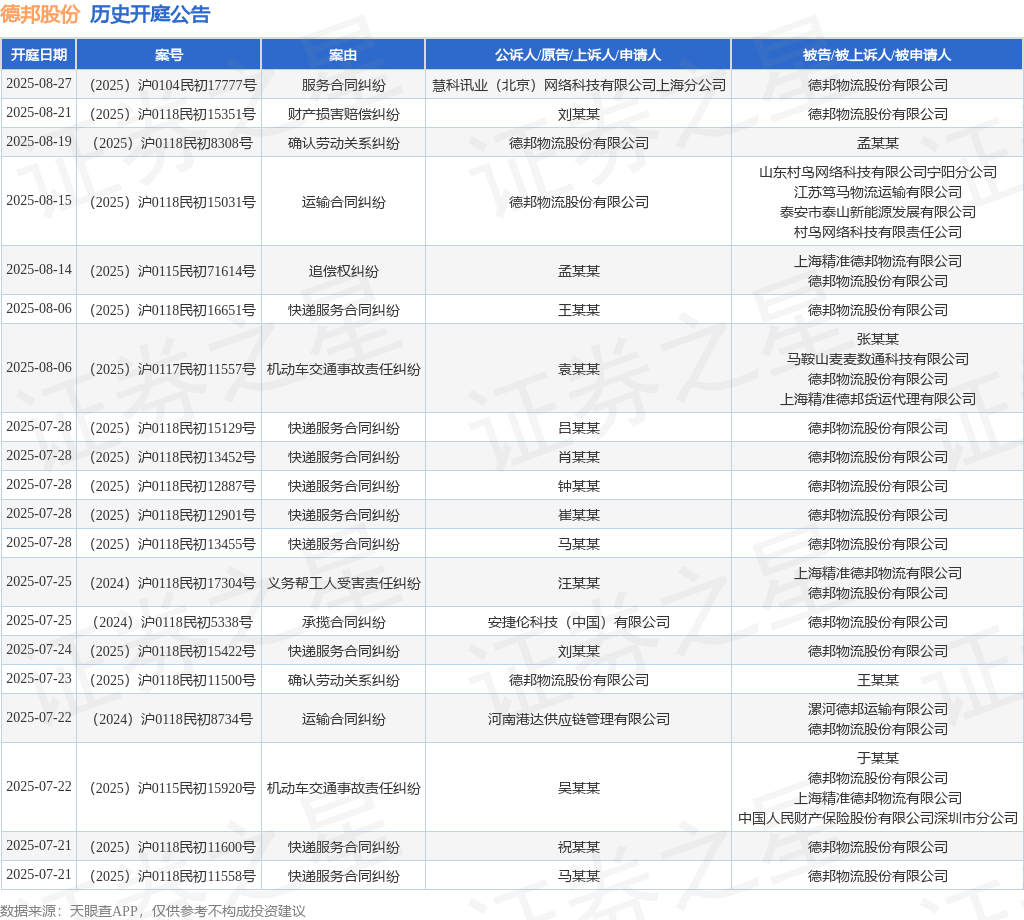The height and width of the screenshot is (920, 1024).
Task: Select case number (2025)沪0118民初13455号
Action: pos(172,544)
